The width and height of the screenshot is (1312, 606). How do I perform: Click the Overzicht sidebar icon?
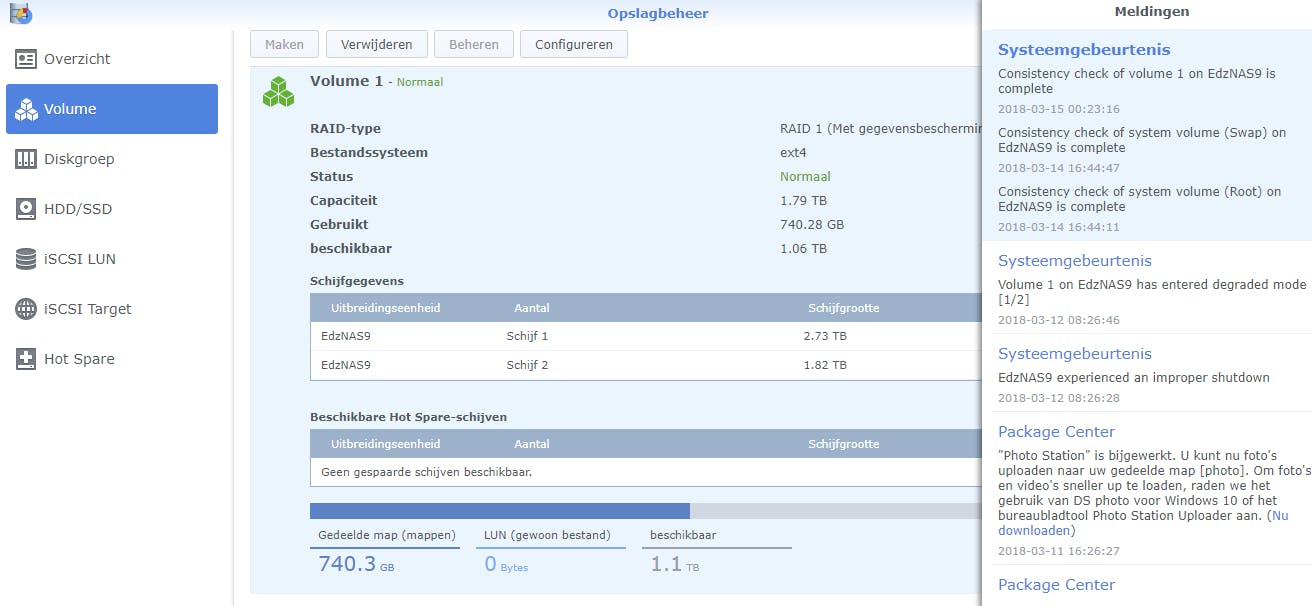[26, 59]
